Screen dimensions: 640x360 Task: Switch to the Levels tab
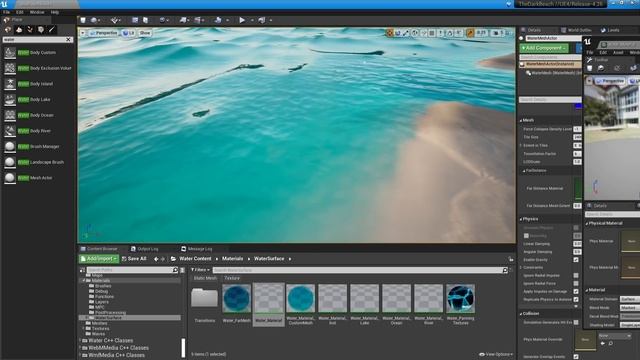[611, 30]
